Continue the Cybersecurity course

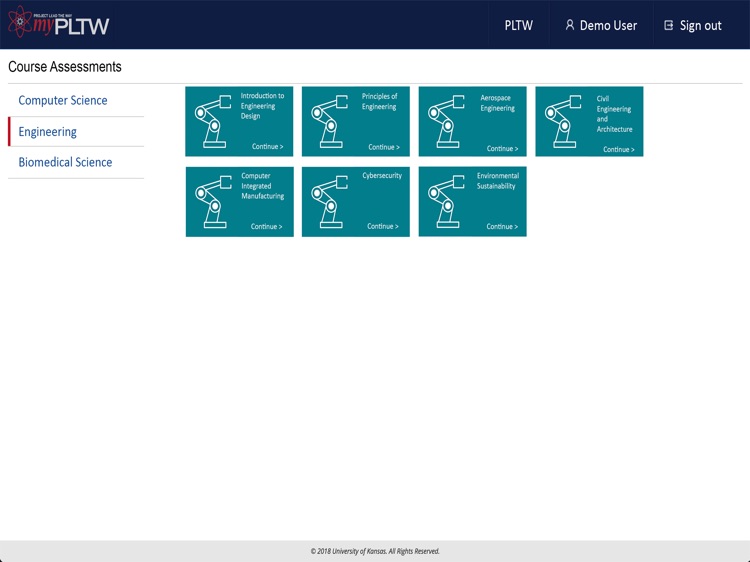click(x=383, y=226)
